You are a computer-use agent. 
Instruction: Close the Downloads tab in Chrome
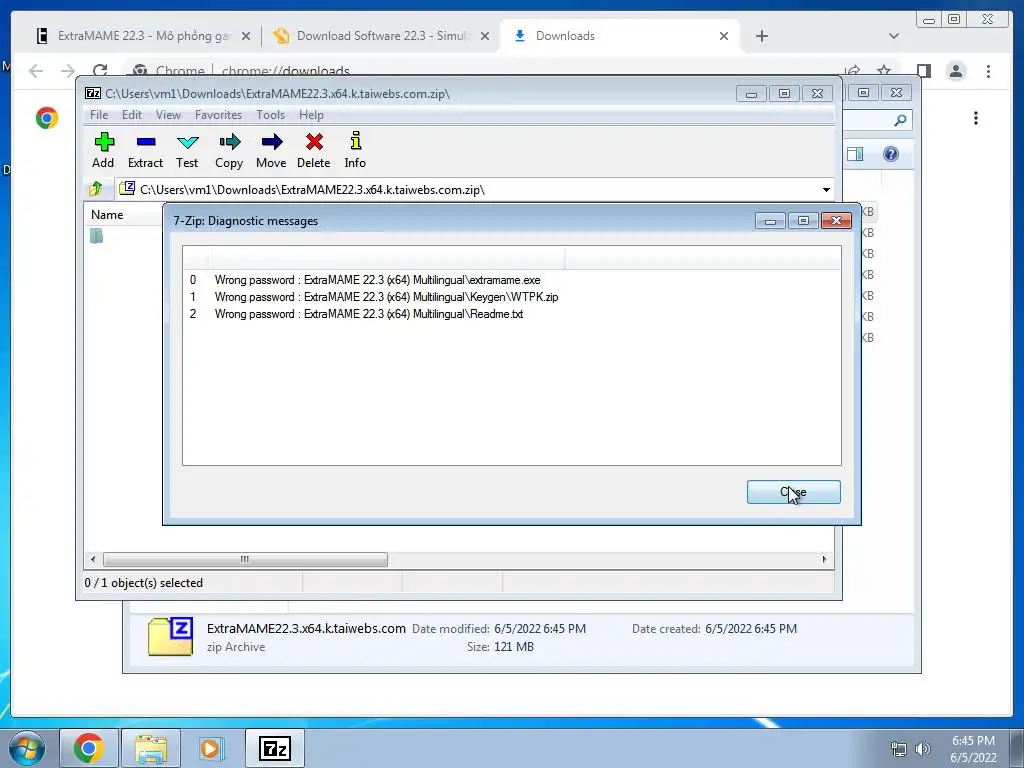pos(724,36)
